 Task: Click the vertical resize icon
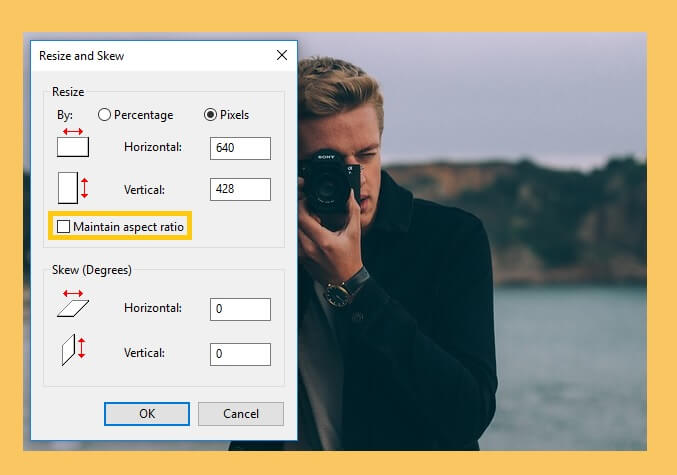pyautogui.click(x=73, y=187)
